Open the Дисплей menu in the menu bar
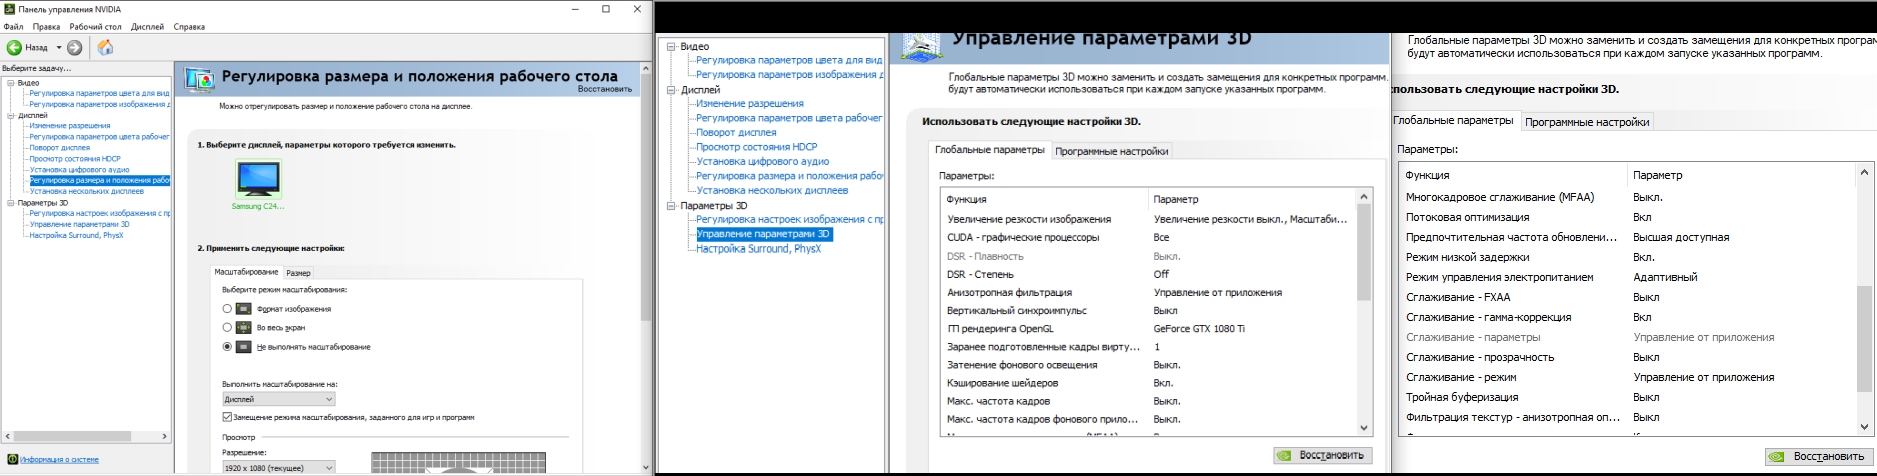Viewport: 1877px width, 476px height. click(147, 27)
